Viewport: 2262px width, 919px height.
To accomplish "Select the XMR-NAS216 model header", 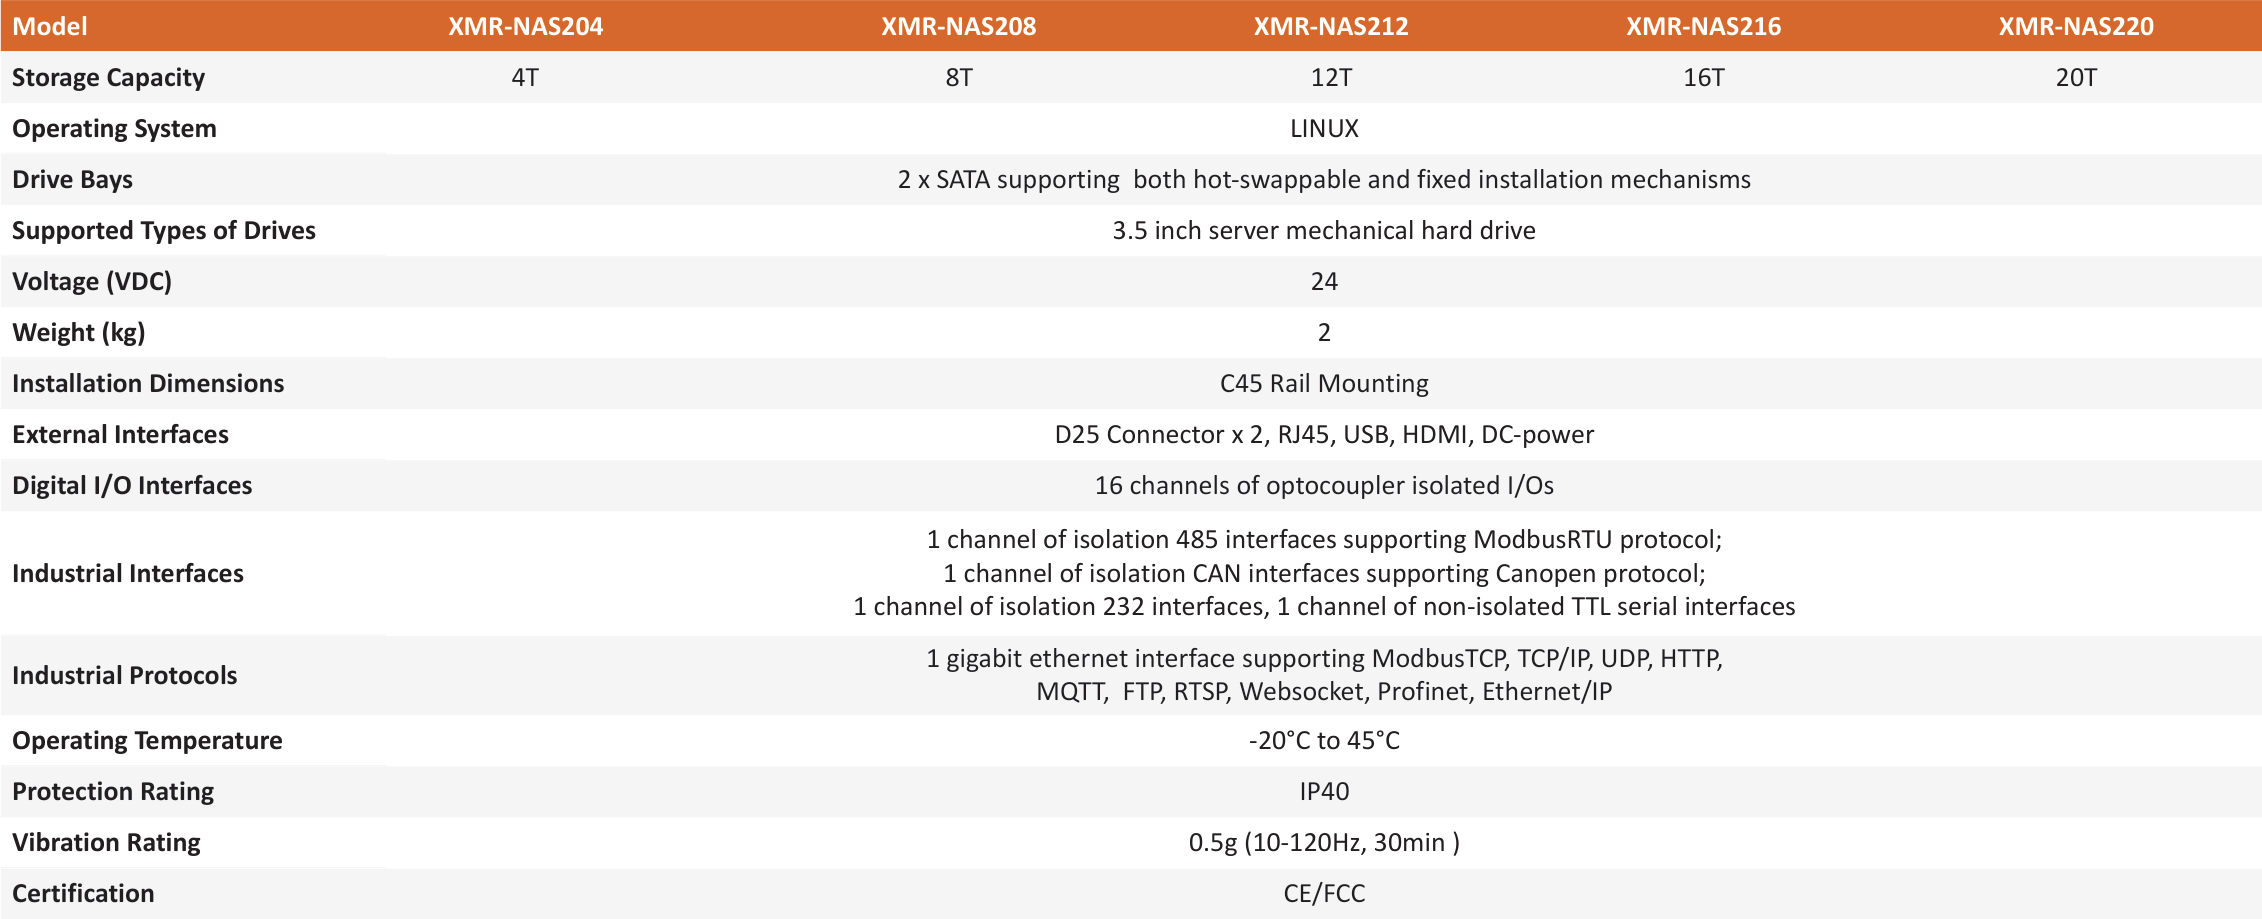I will pyautogui.click(x=1703, y=26).
